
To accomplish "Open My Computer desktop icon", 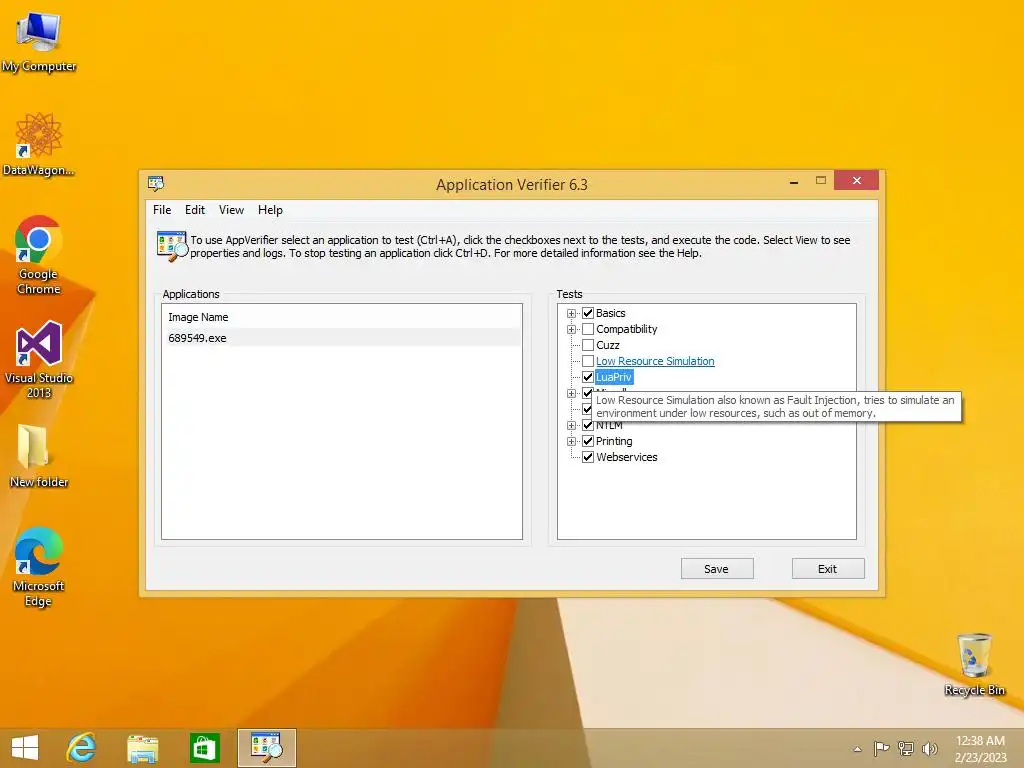I will (x=39, y=40).
